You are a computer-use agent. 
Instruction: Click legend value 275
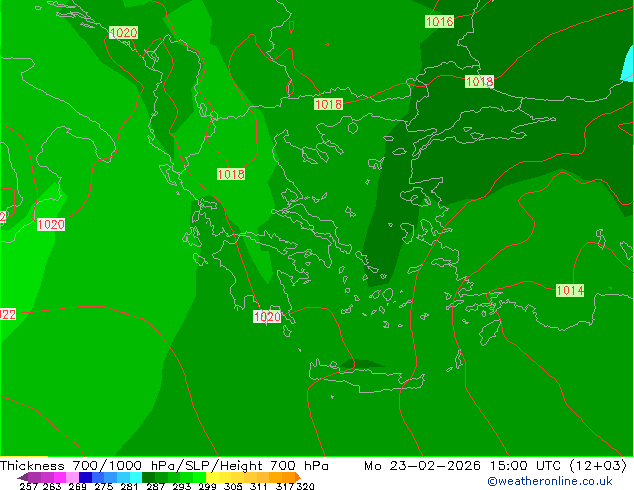104,486
